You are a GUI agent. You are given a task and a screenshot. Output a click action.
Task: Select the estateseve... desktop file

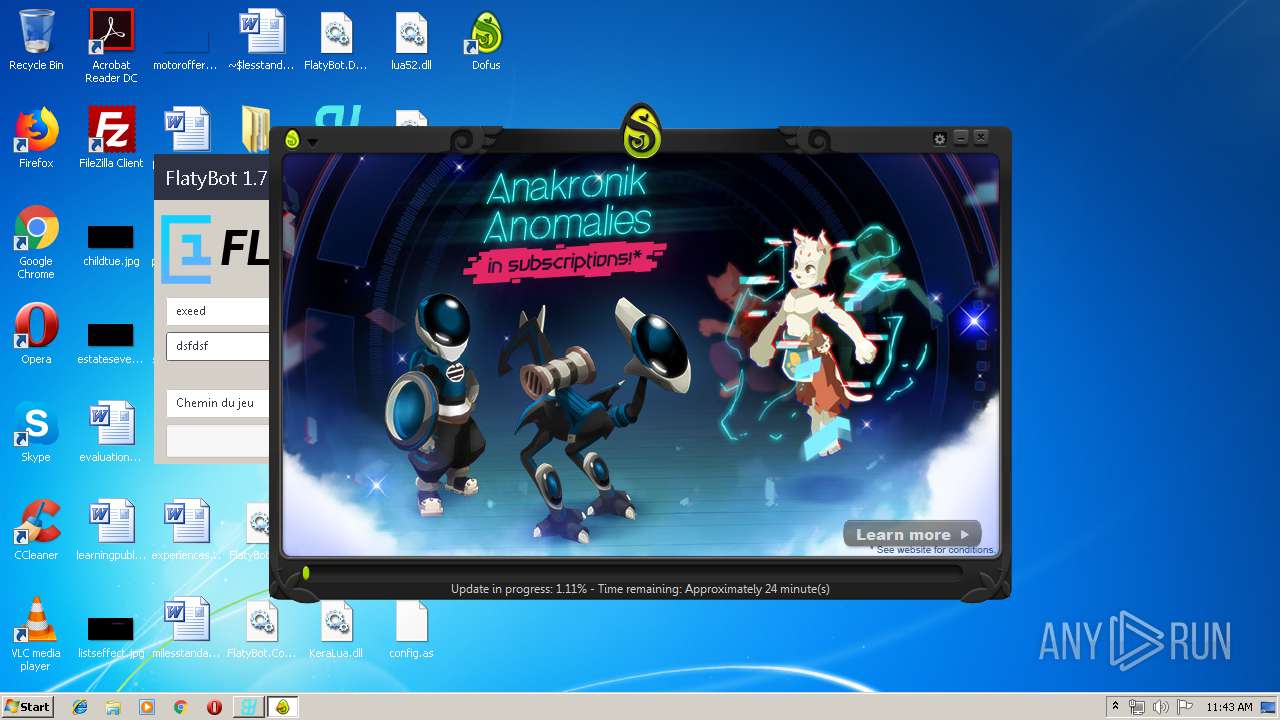pos(111,343)
